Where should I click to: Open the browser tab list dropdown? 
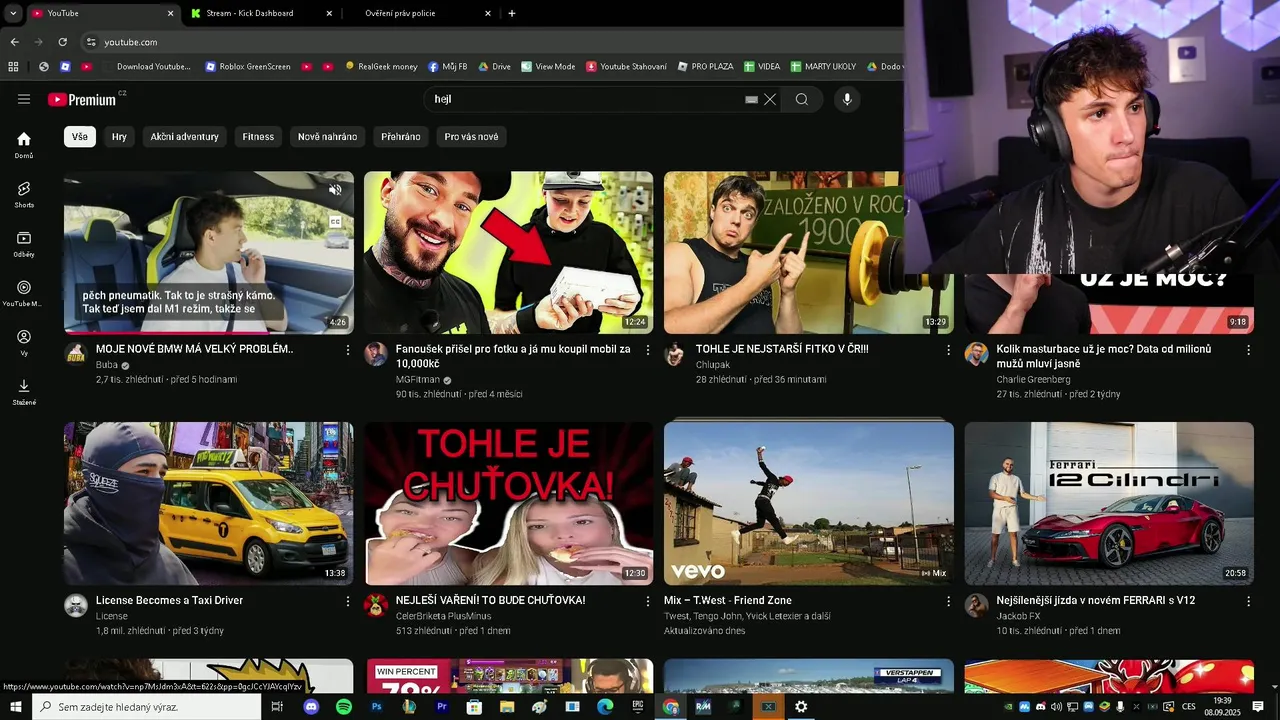point(13,13)
